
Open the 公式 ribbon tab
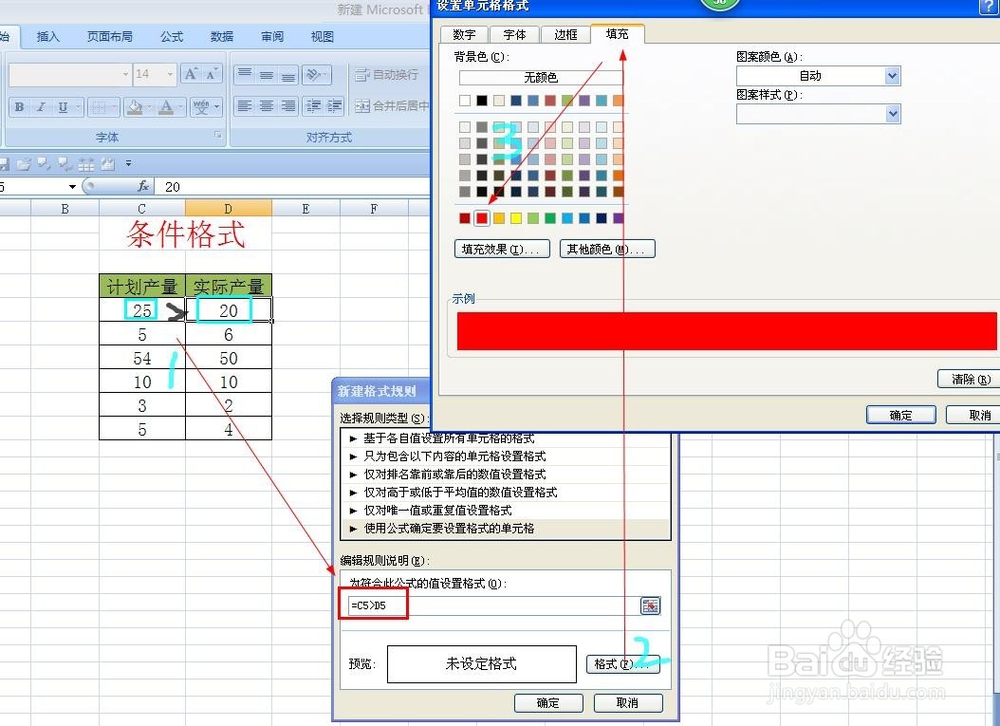[172, 37]
